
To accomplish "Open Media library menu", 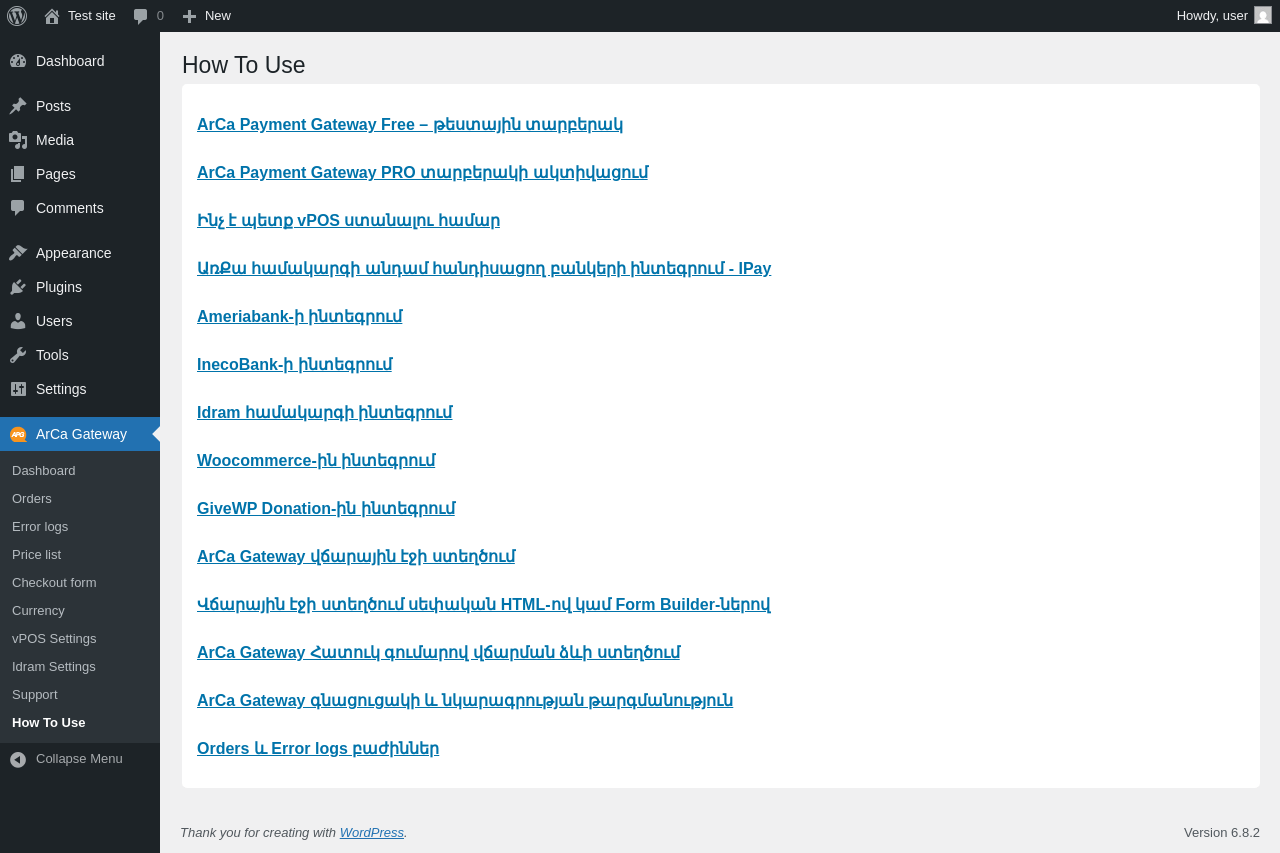I will [80, 140].
